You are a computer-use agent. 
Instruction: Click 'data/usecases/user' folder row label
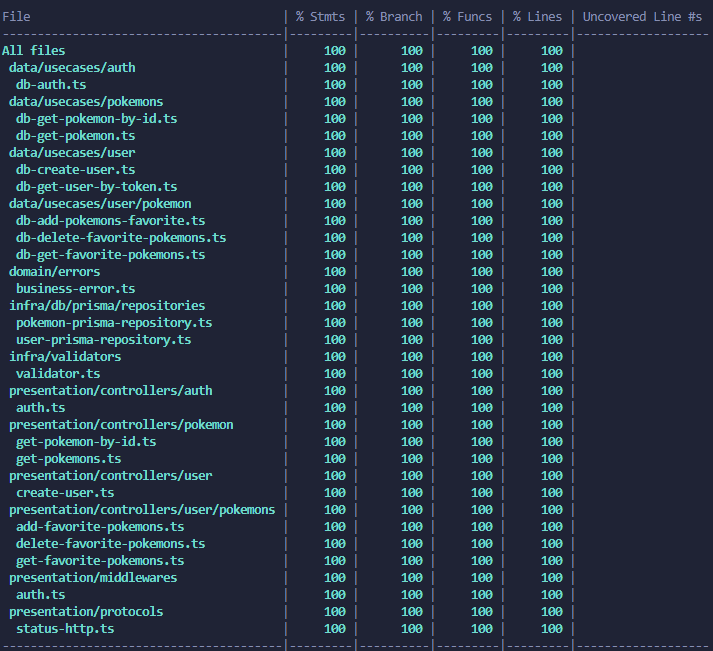(x=72, y=153)
